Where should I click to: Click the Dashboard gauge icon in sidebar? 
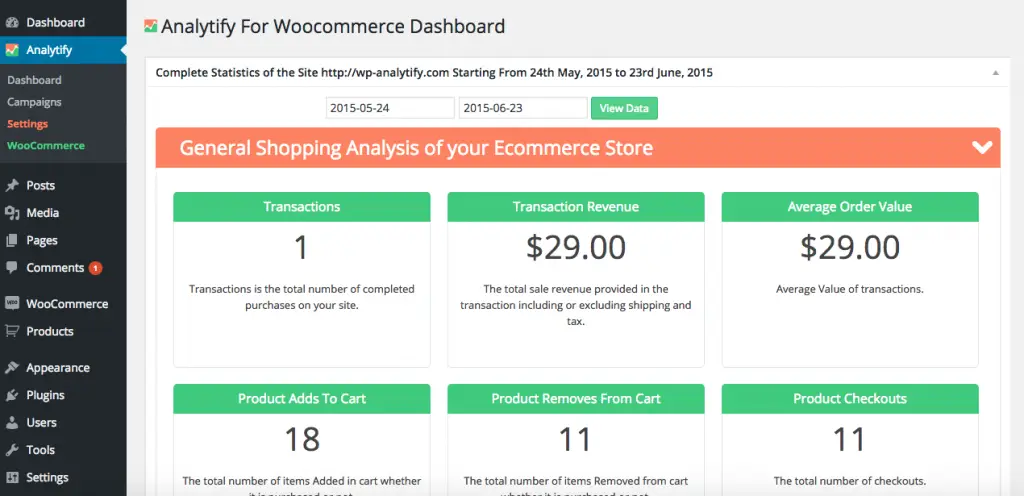point(12,22)
